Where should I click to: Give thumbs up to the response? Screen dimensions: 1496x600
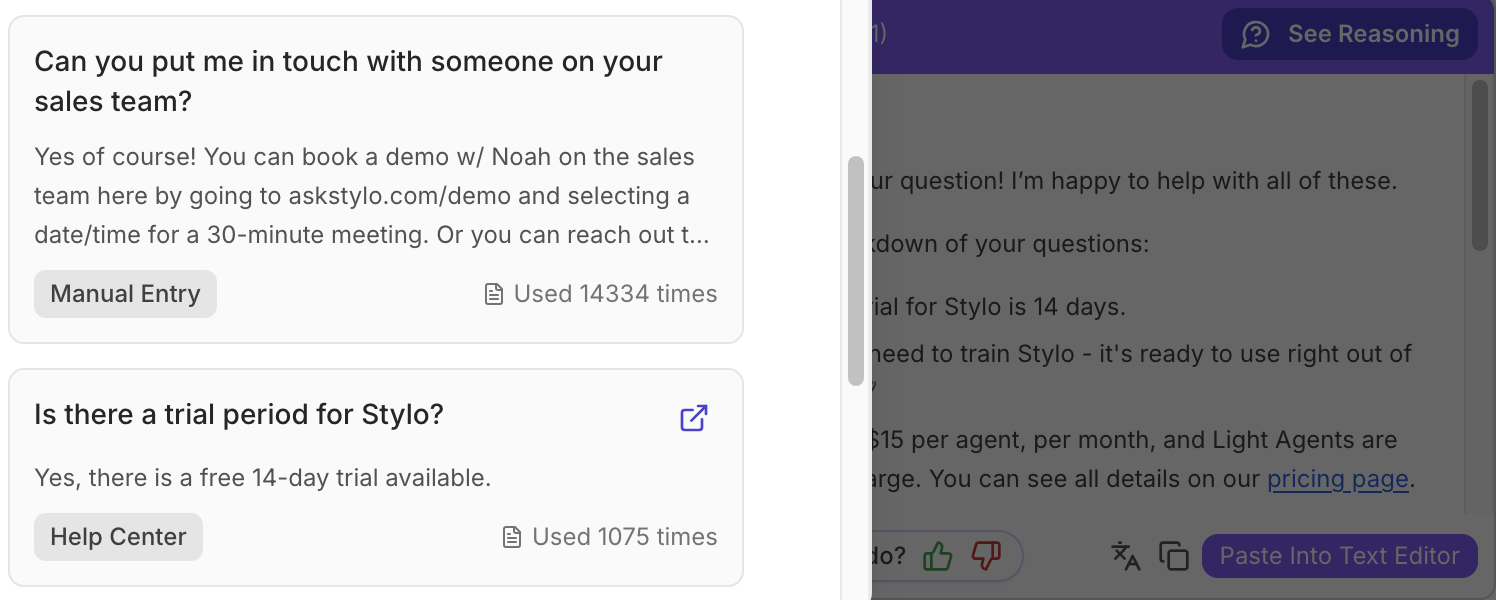pyautogui.click(x=937, y=556)
